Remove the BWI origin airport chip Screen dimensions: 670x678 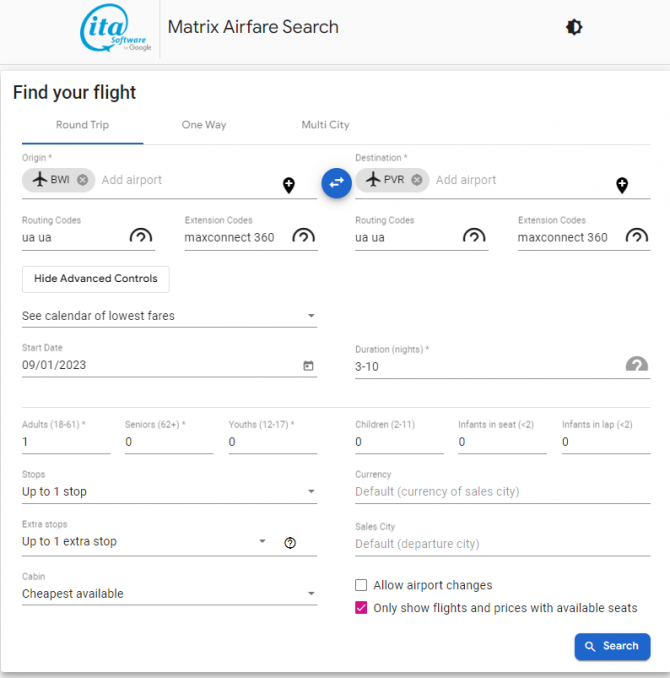click(82, 180)
